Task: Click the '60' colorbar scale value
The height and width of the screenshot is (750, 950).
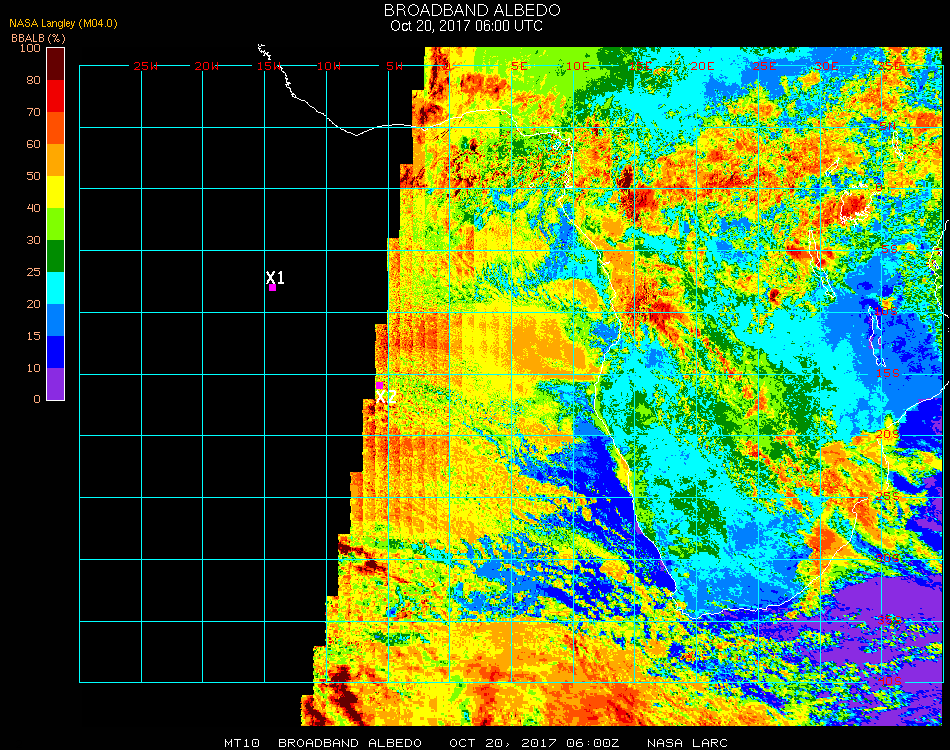Action: click(x=33, y=144)
